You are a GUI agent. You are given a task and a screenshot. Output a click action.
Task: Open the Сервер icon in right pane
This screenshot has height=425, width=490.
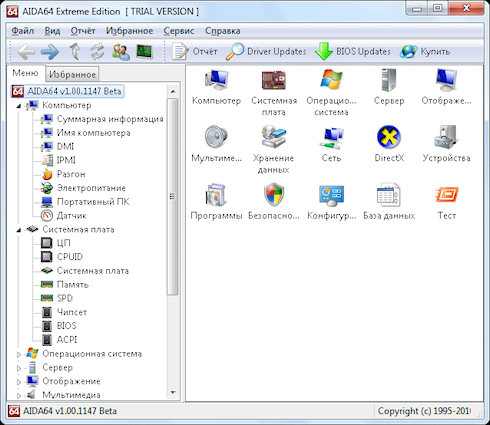(389, 87)
